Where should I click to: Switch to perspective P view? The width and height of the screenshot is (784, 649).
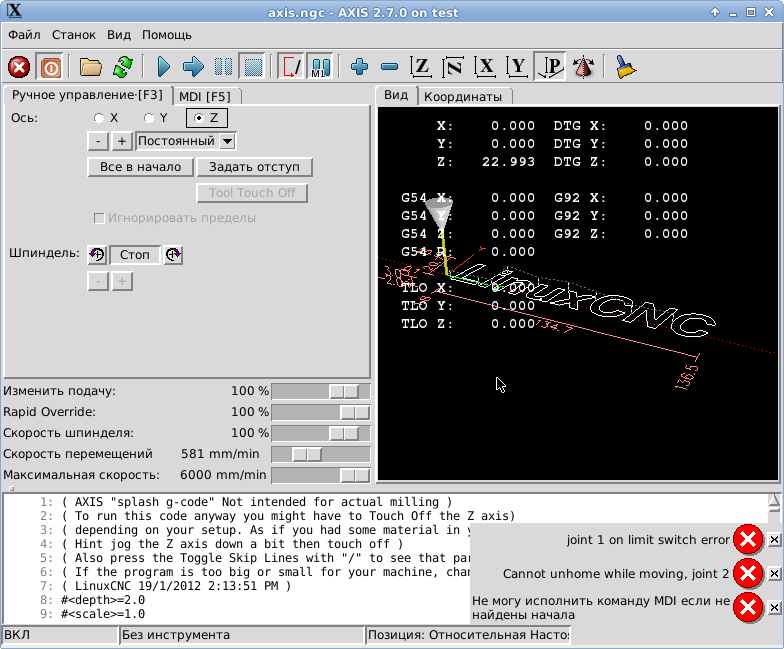pos(550,67)
